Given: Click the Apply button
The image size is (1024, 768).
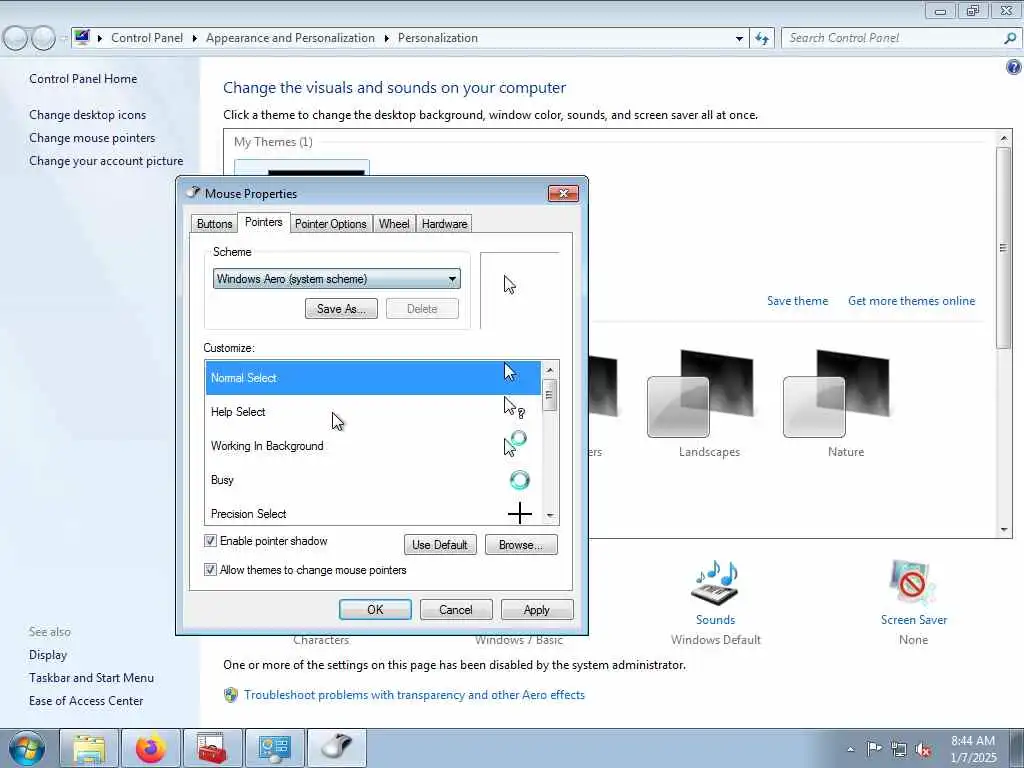Looking at the screenshot, I should point(537,609).
